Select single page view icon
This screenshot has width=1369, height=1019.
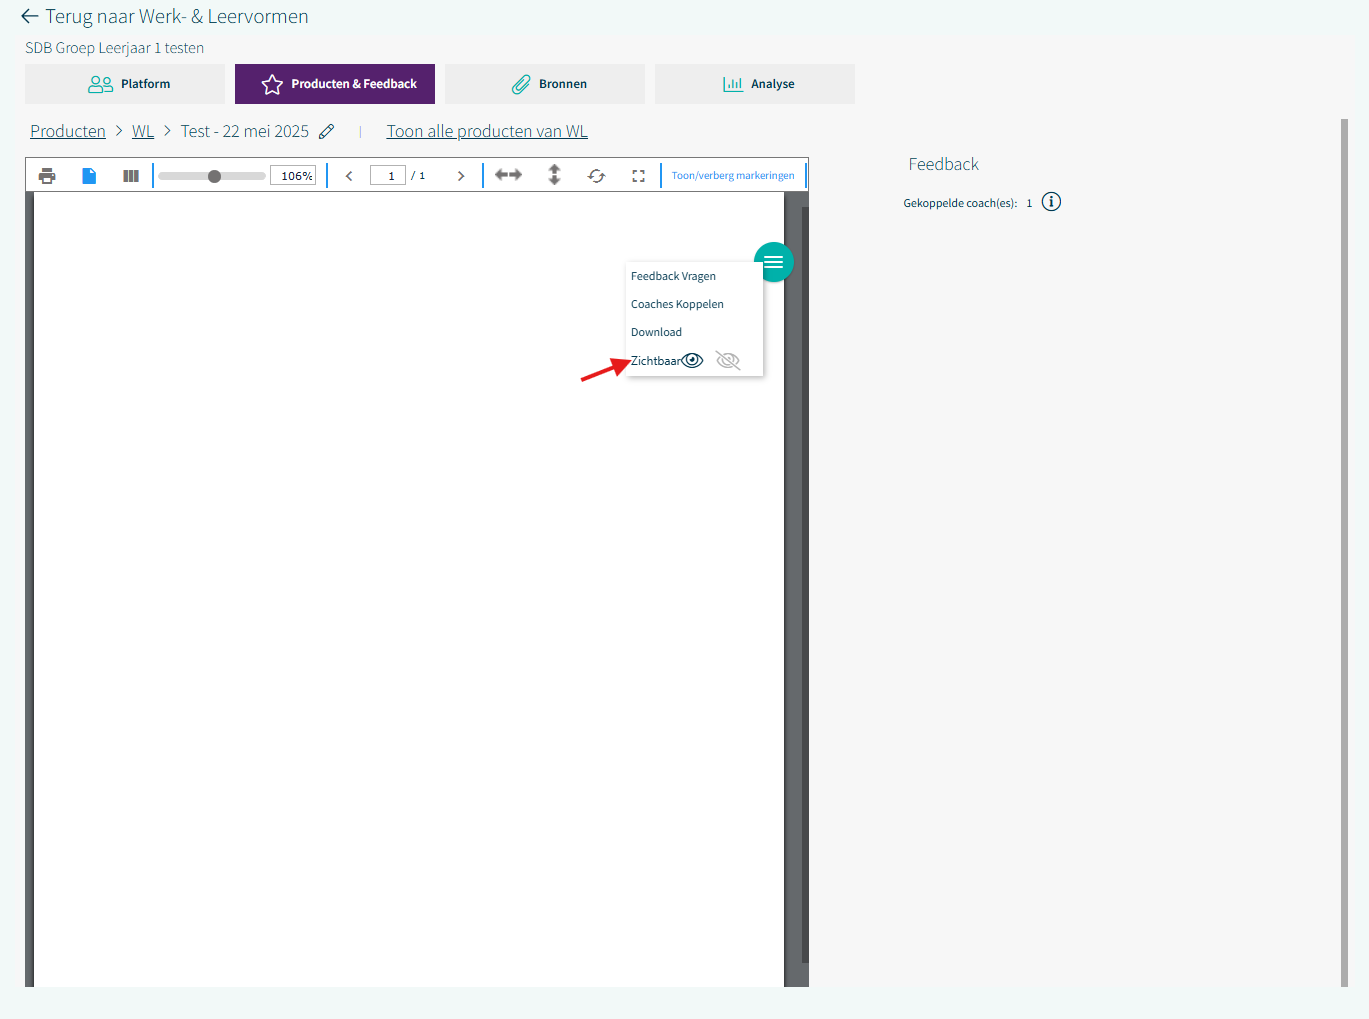click(x=89, y=176)
